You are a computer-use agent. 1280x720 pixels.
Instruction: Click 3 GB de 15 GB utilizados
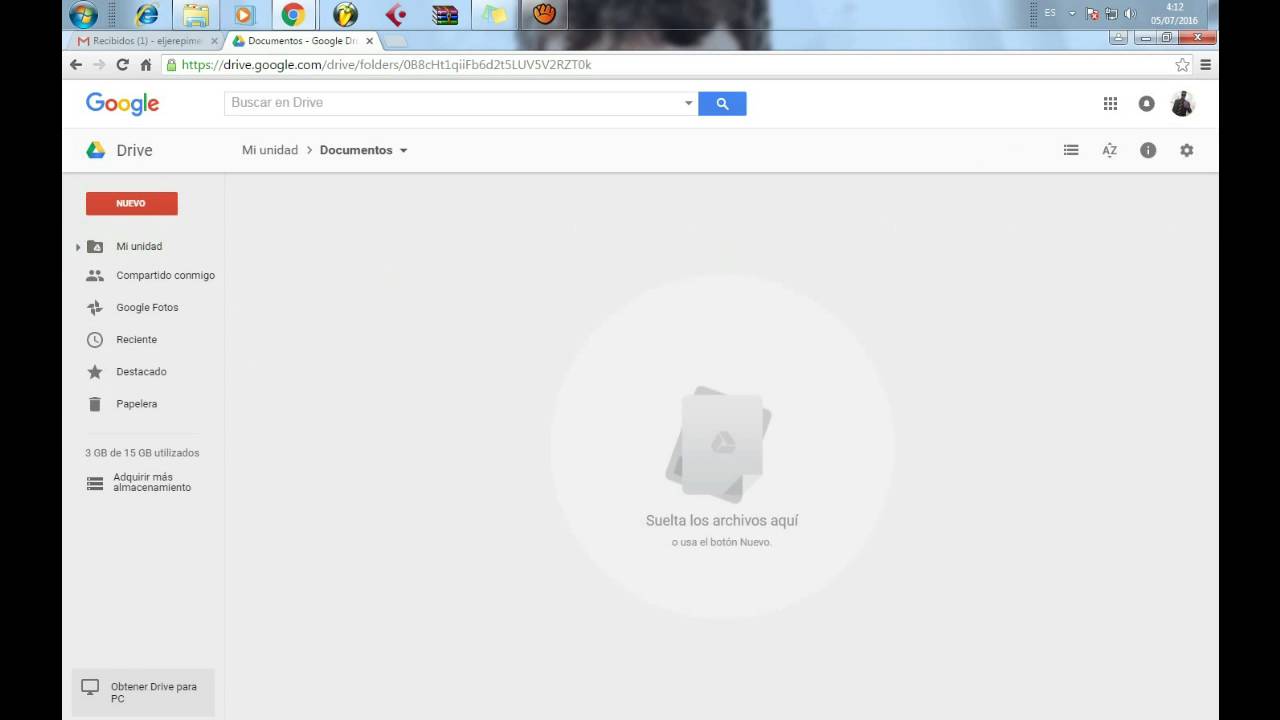(142, 453)
